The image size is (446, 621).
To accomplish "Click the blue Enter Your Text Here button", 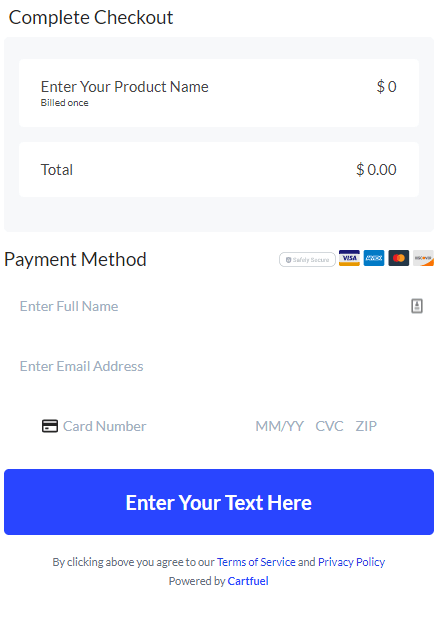I will [219, 502].
